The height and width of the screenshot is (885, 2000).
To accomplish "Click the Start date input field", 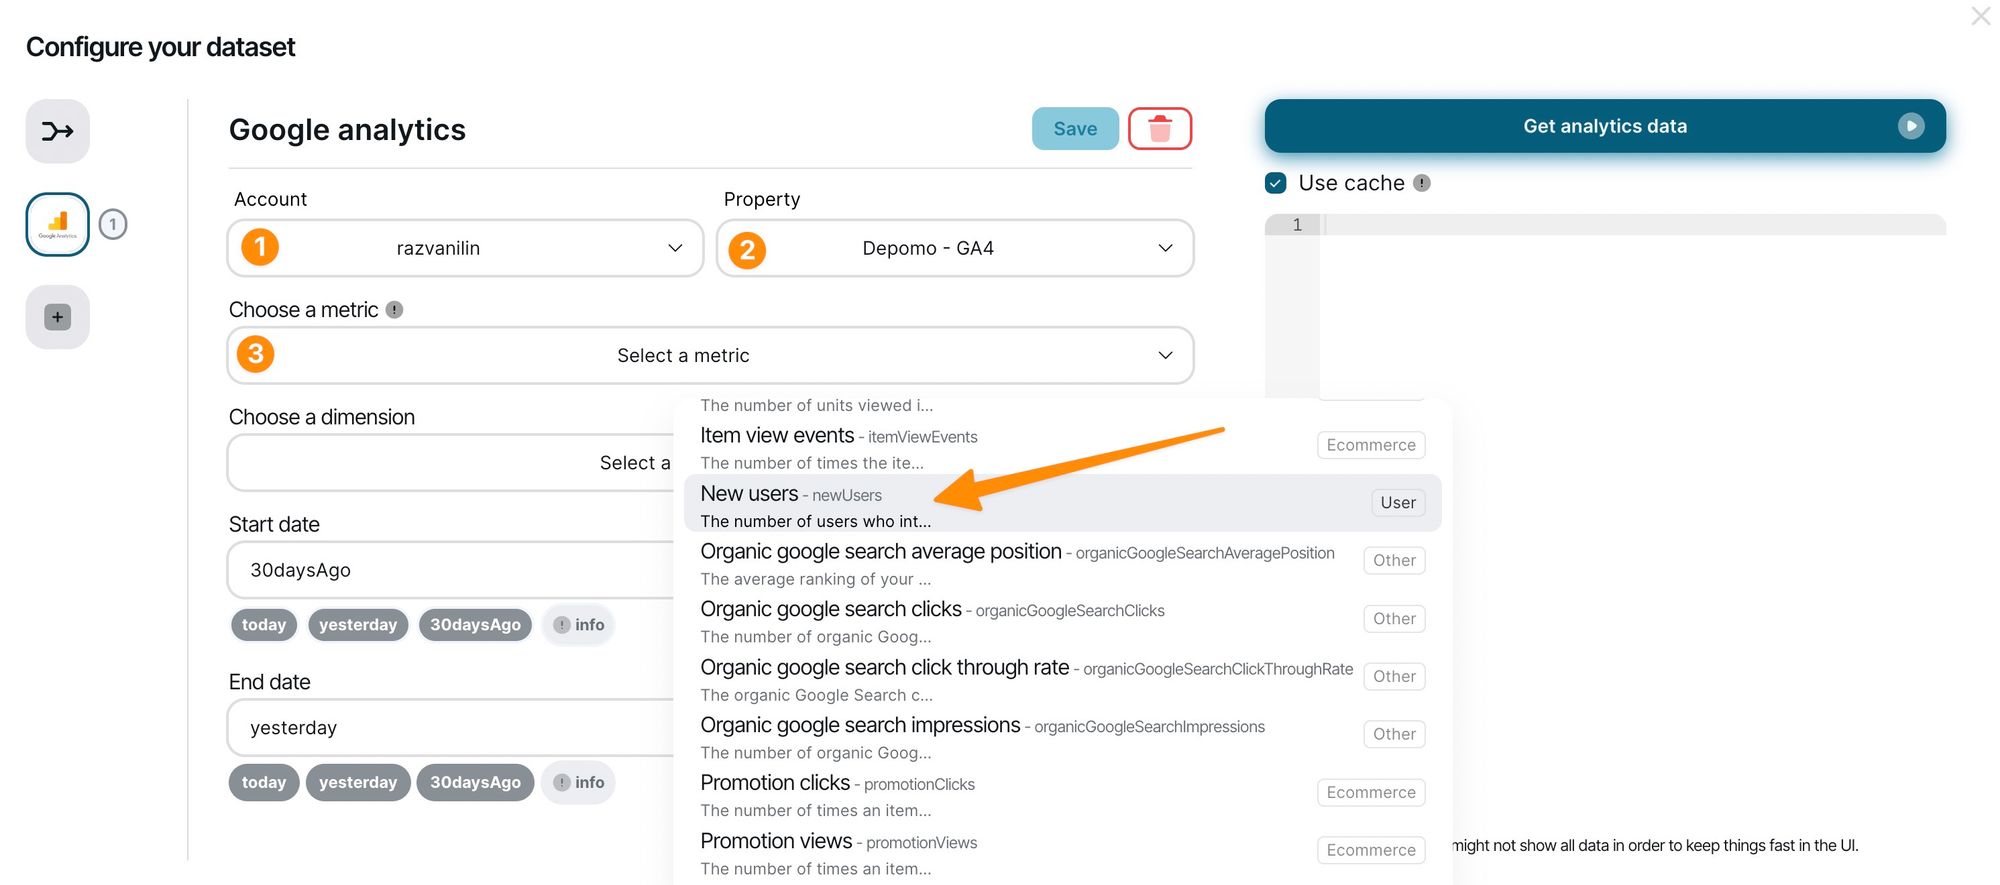I will pyautogui.click(x=450, y=570).
